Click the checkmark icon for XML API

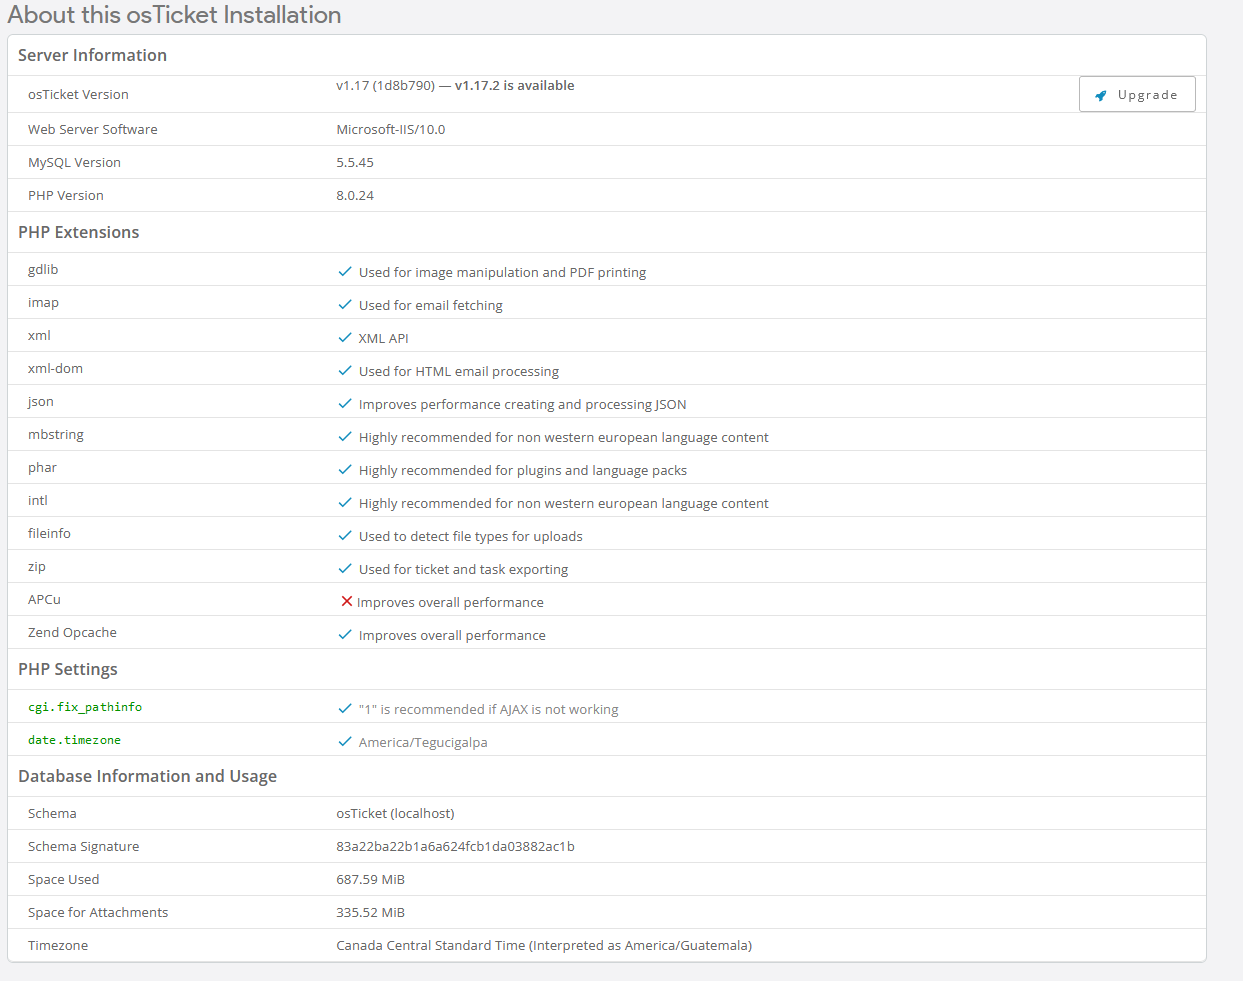click(x=345, y=338)
